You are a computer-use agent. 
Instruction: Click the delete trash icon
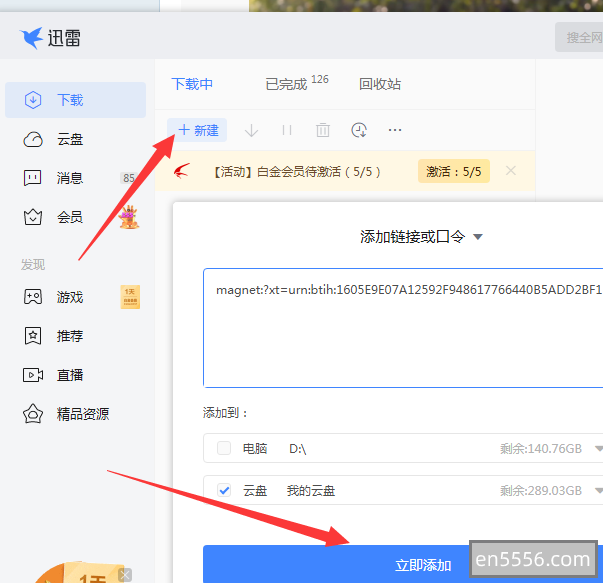[x=323, y=130]
